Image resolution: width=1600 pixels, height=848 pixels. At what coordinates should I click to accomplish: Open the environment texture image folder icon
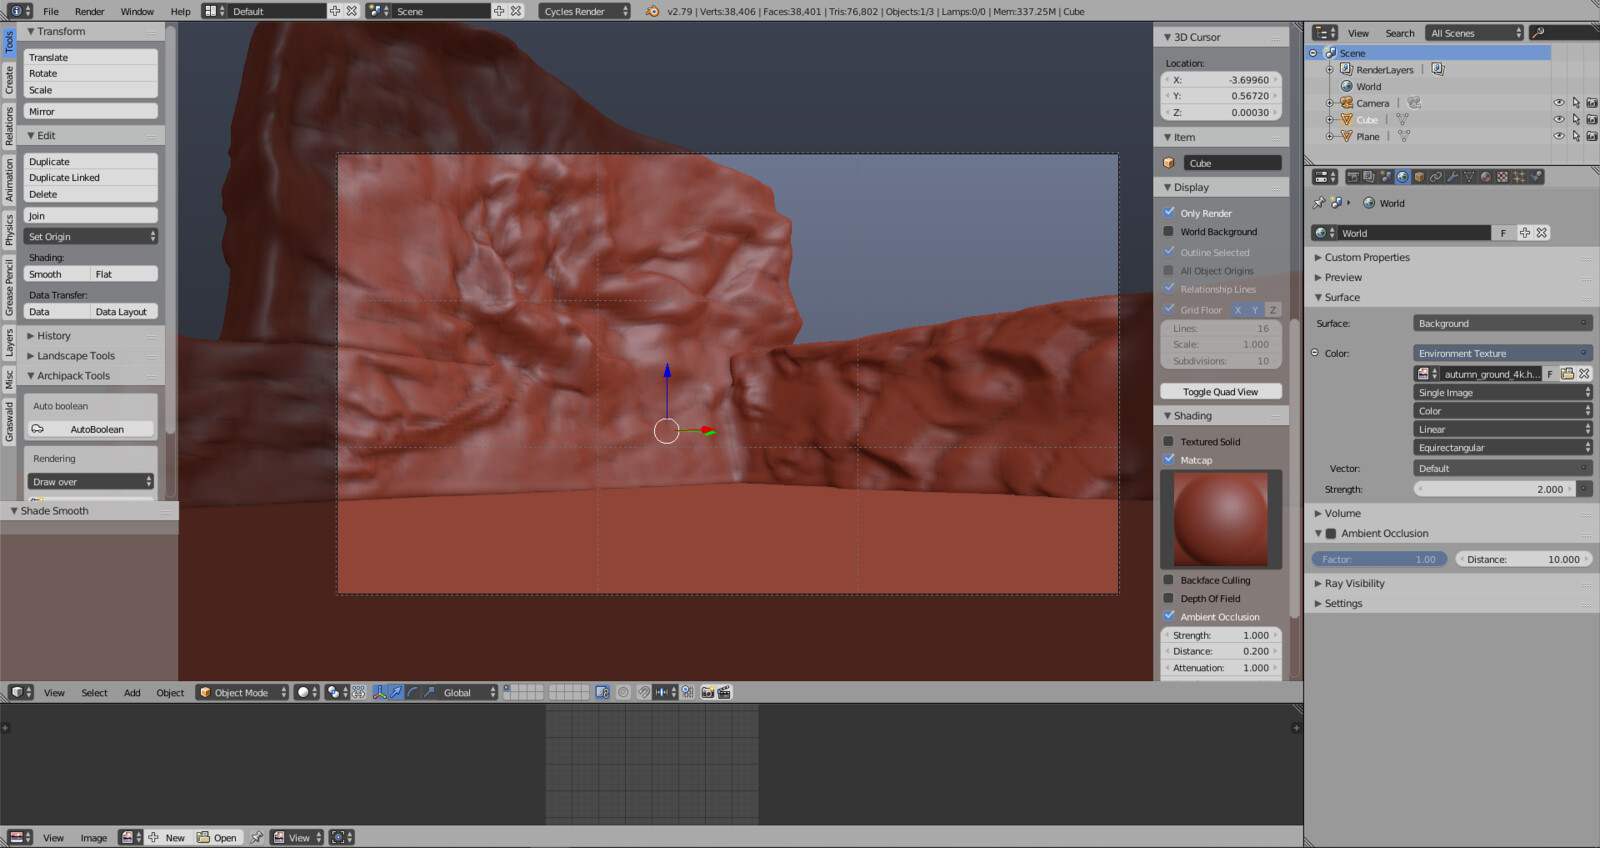1567,373
